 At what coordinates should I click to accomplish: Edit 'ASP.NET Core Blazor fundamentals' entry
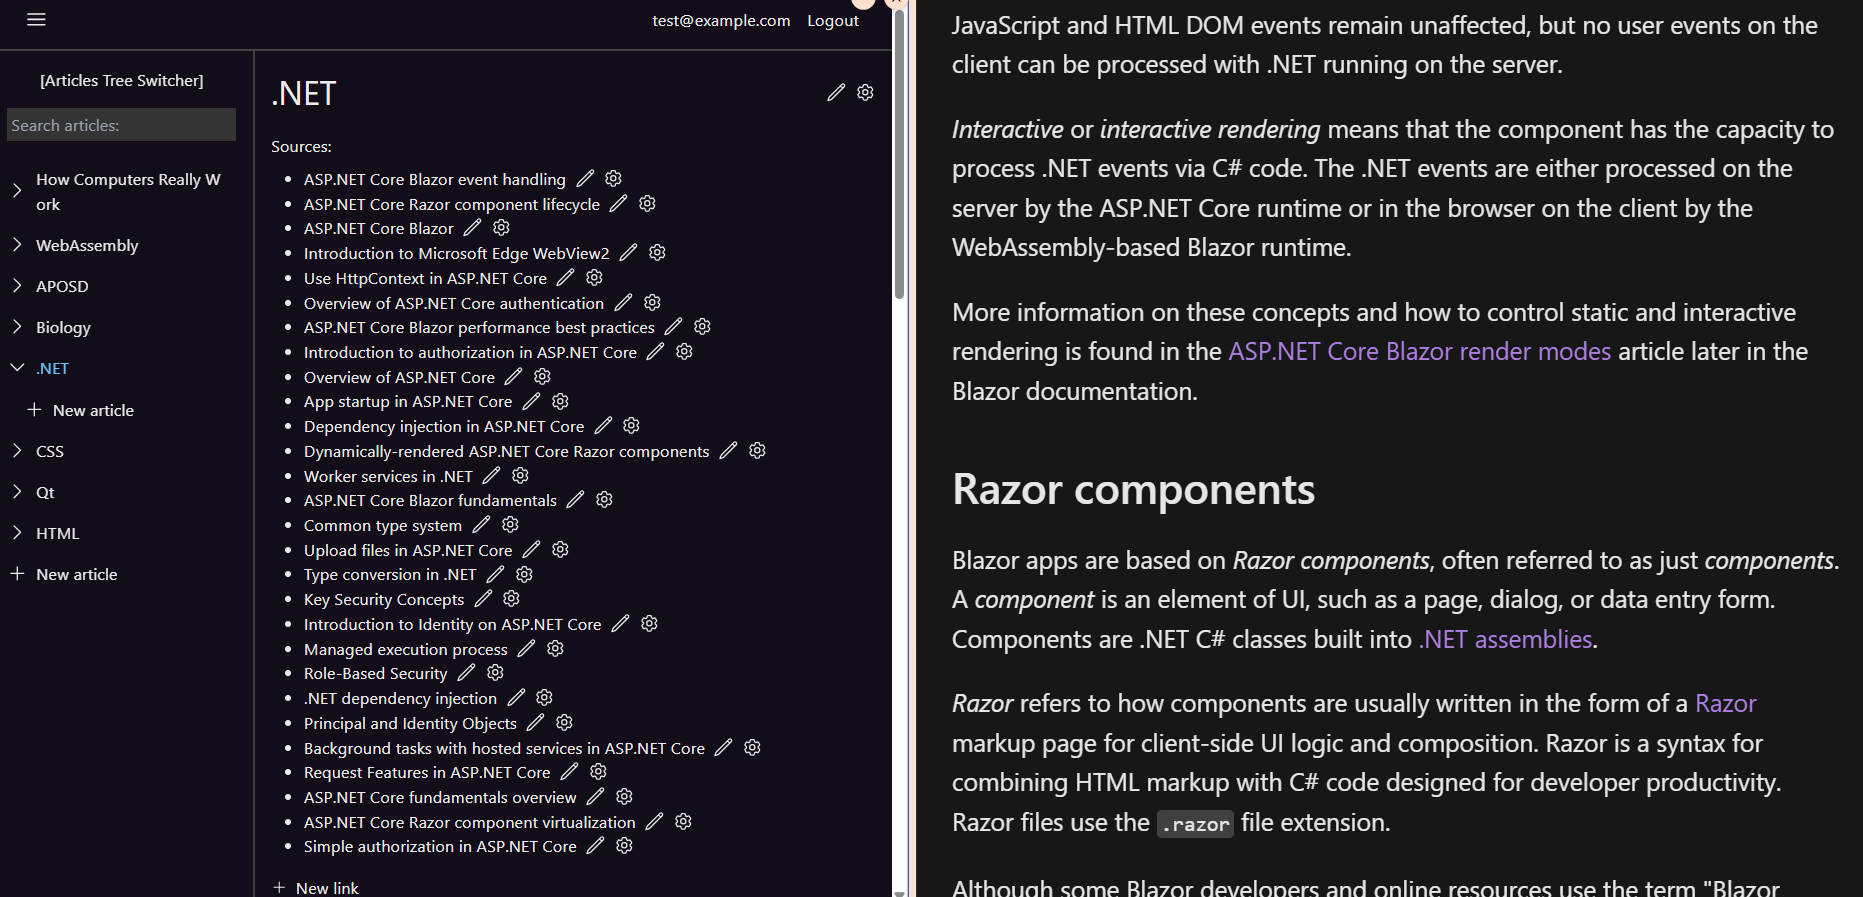[x=575, y=500]
